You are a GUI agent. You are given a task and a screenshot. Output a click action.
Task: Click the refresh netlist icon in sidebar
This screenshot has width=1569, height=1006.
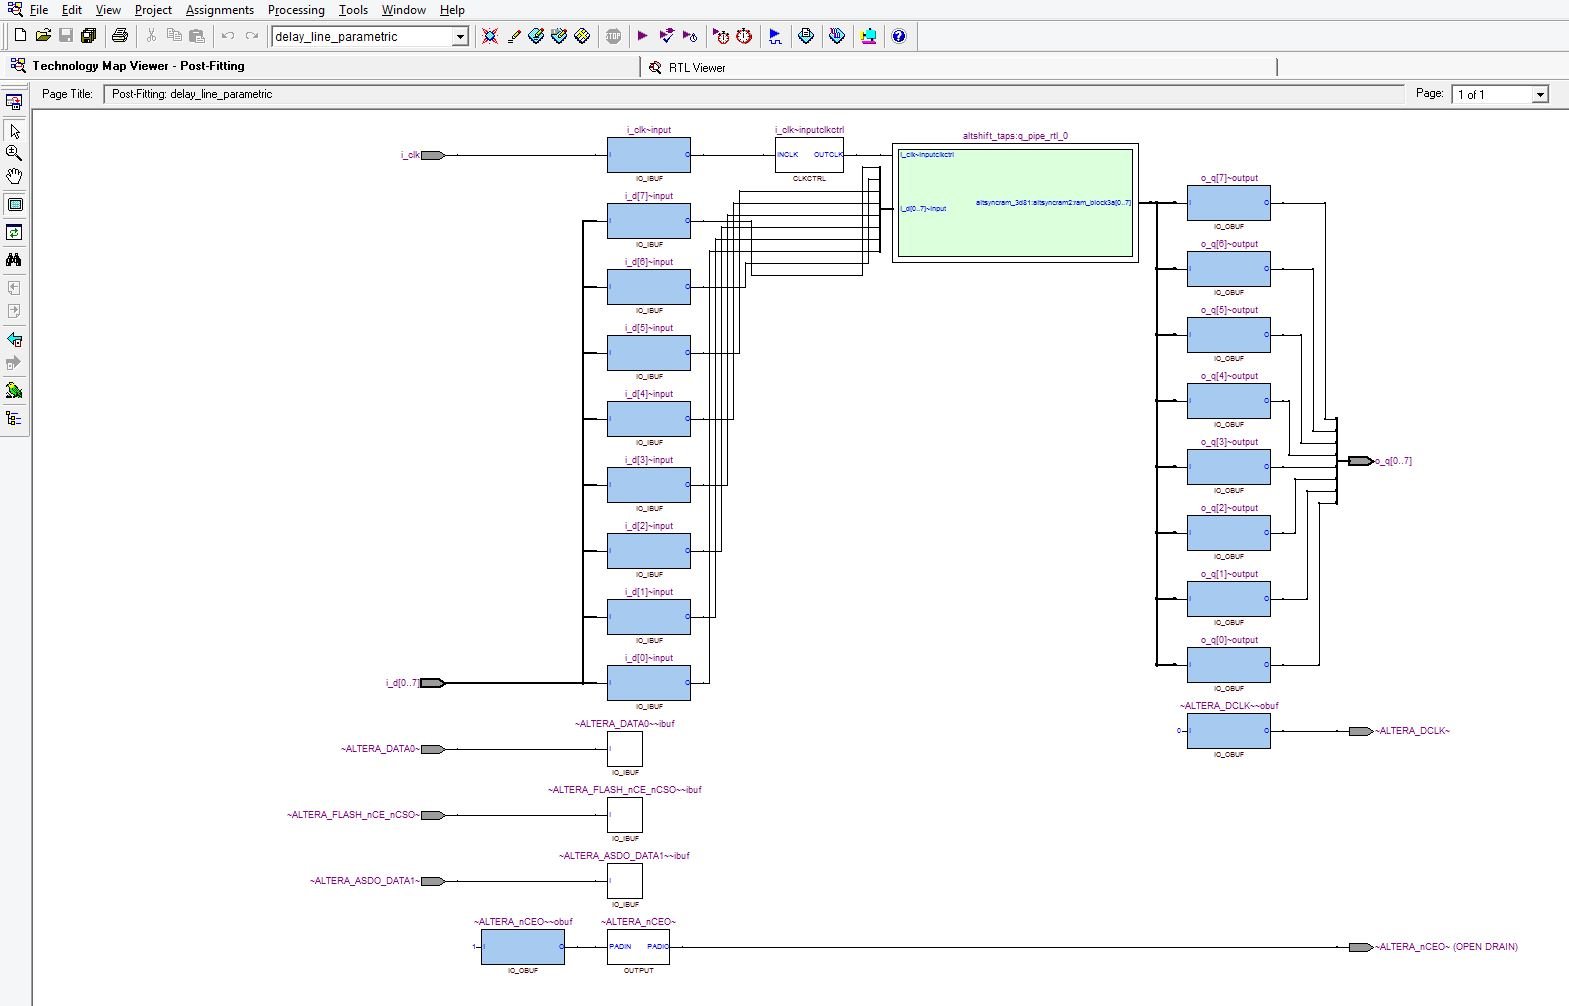14,232
